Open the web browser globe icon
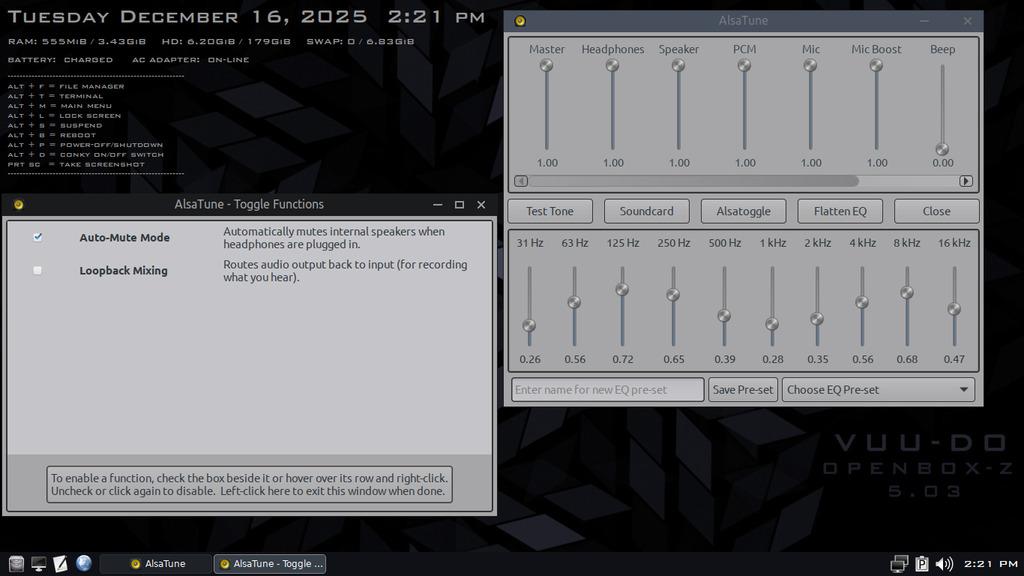The height and width of the screenshot is (576, 1024). tap(84, 564)
